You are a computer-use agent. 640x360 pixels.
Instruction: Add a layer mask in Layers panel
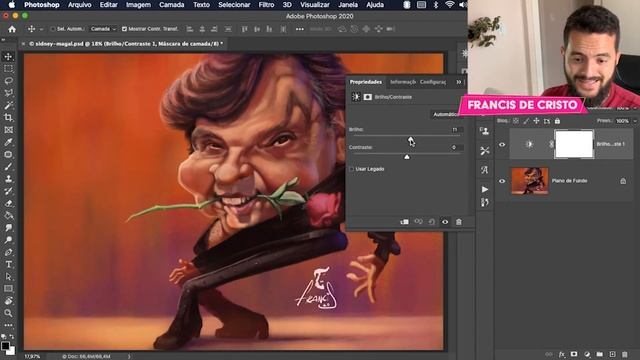coord(574,354)
